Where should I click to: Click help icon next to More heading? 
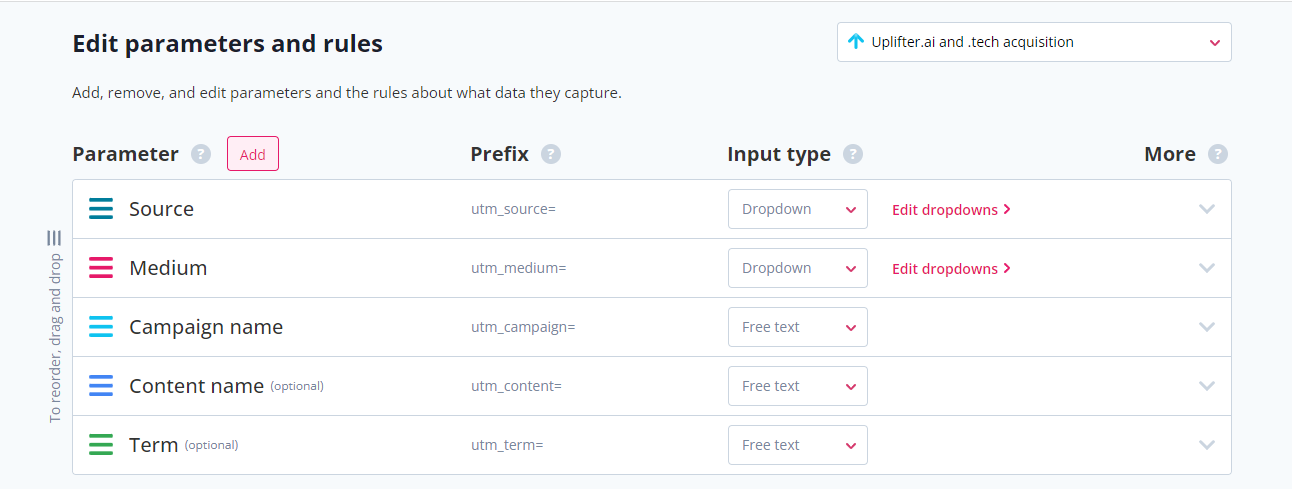click(1218, 154)
